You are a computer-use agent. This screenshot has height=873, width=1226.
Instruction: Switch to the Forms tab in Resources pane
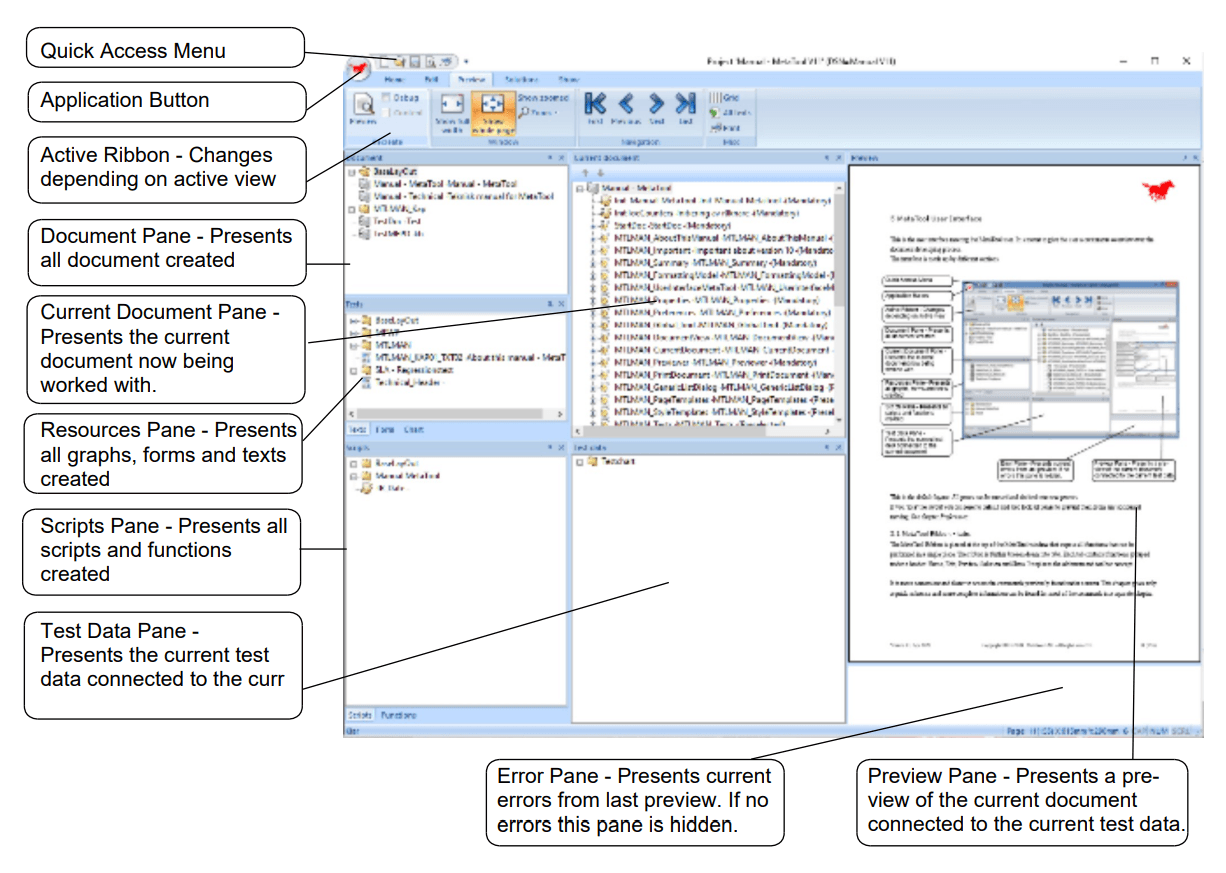pos(385,430)
